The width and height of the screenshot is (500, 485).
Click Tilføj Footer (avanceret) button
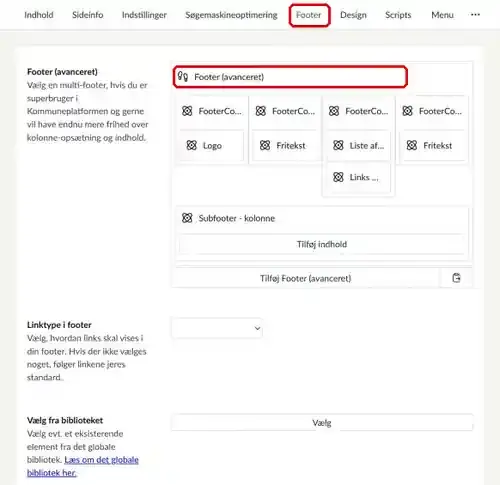point(306,278)
